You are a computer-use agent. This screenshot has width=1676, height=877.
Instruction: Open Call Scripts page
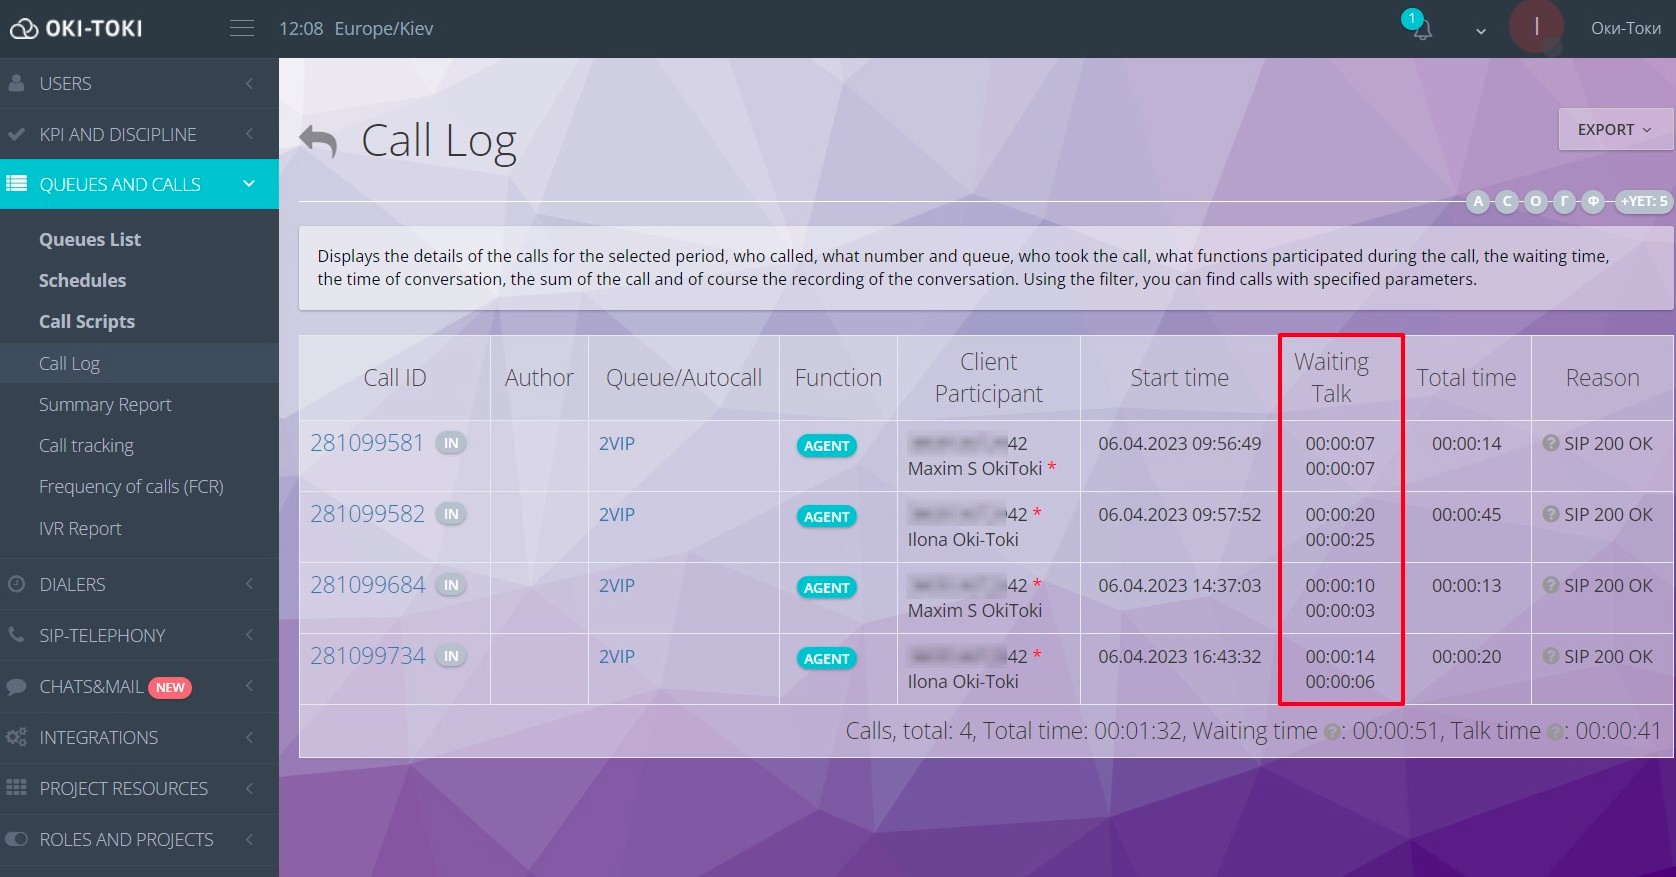(x=87, y=321)
